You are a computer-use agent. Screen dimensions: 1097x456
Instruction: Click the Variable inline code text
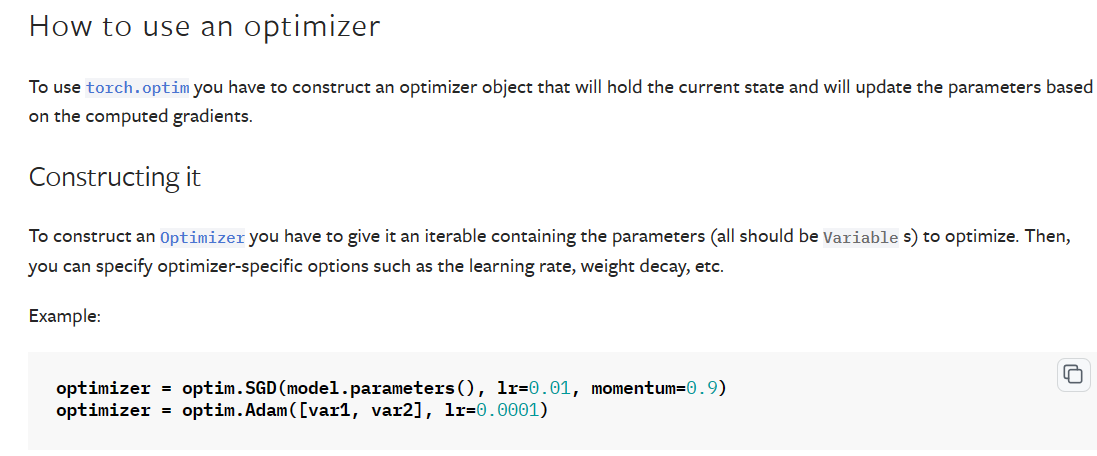click(860, 238)
